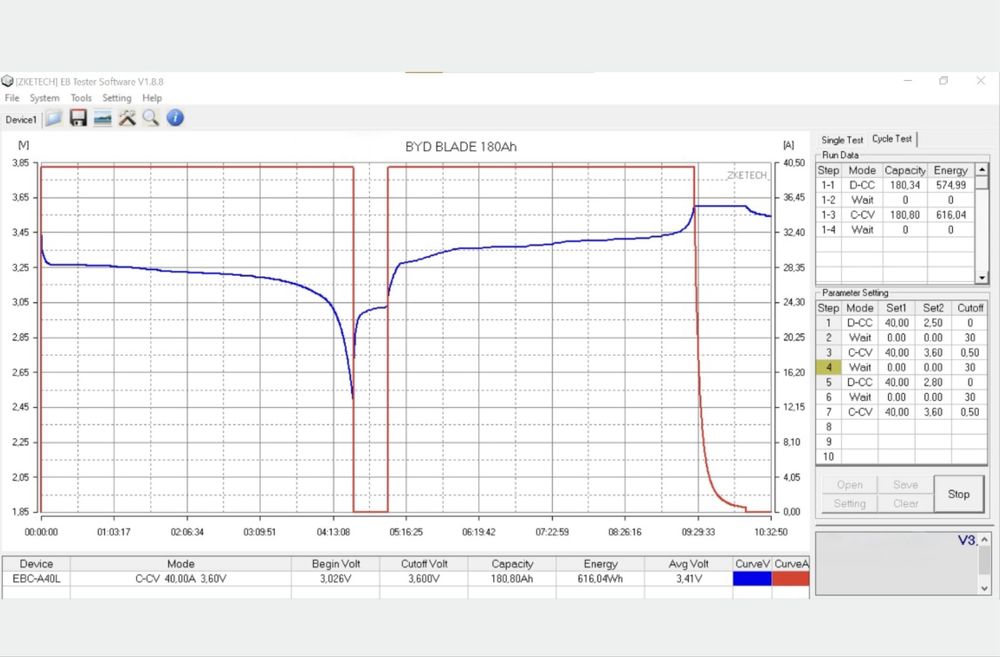Click log panel scroll up arrow
This screenshot has width=1000, height=657.
985,540
